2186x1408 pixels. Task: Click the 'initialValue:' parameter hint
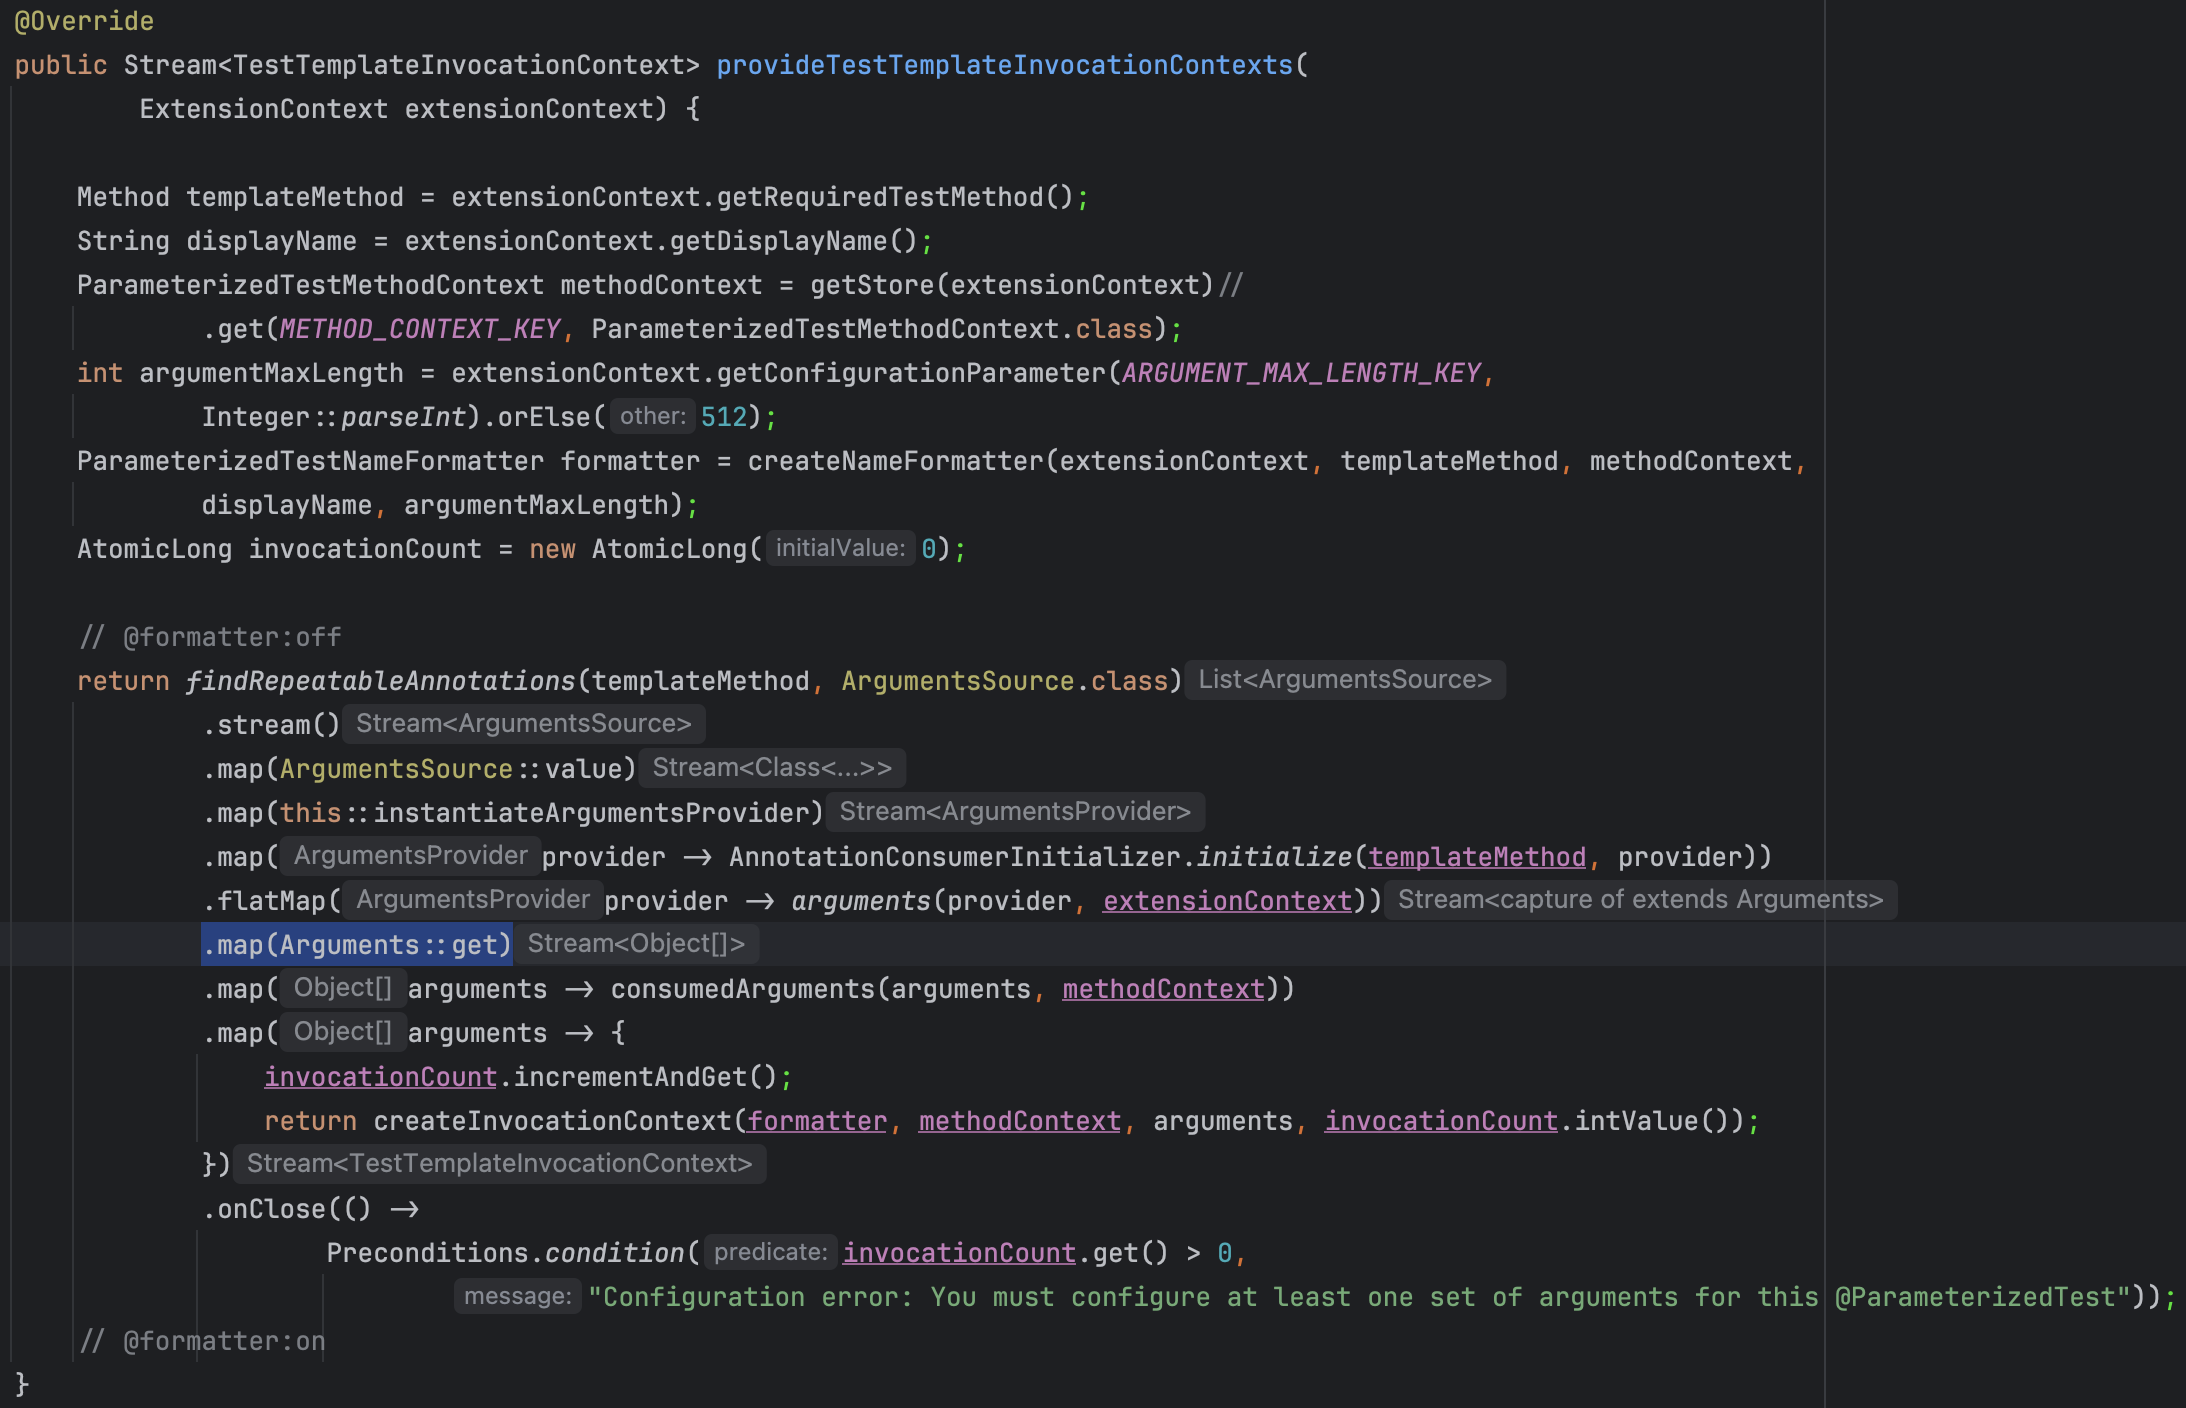[x=840, y=548]
